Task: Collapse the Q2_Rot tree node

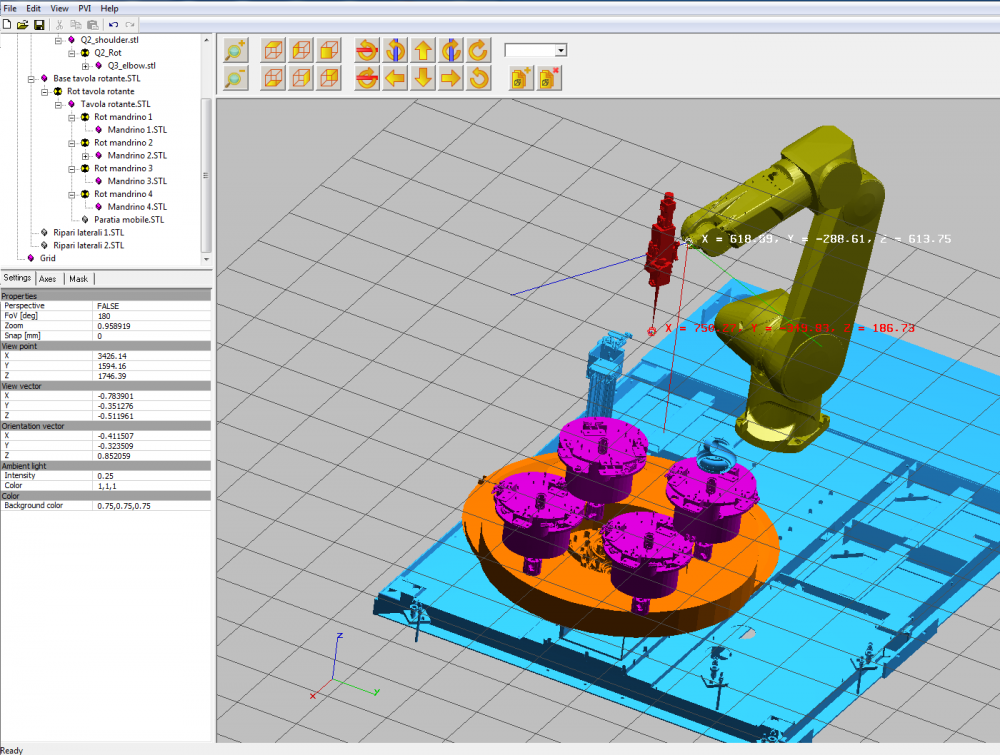Action: [72, 53]
